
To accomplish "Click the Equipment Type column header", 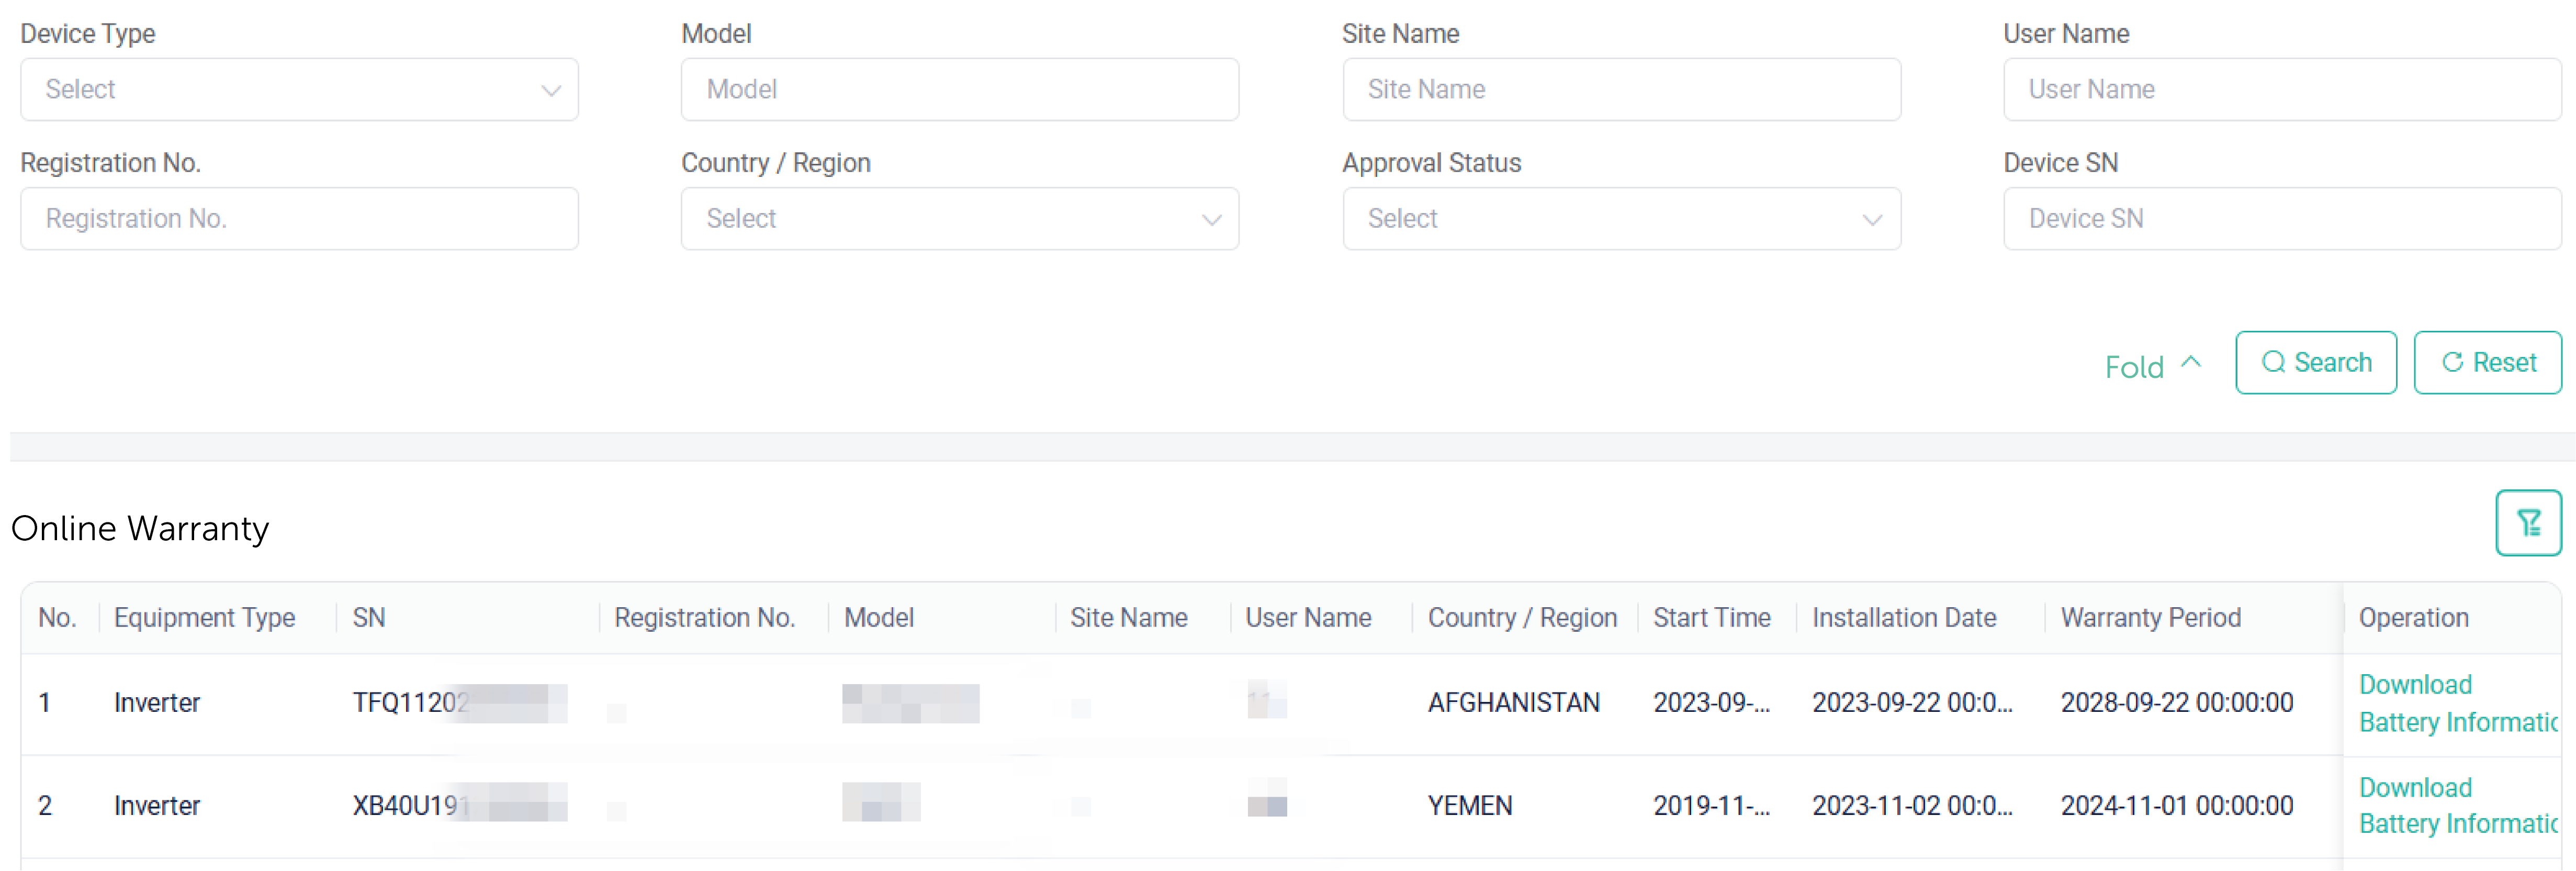I will (x=204, y=617).
